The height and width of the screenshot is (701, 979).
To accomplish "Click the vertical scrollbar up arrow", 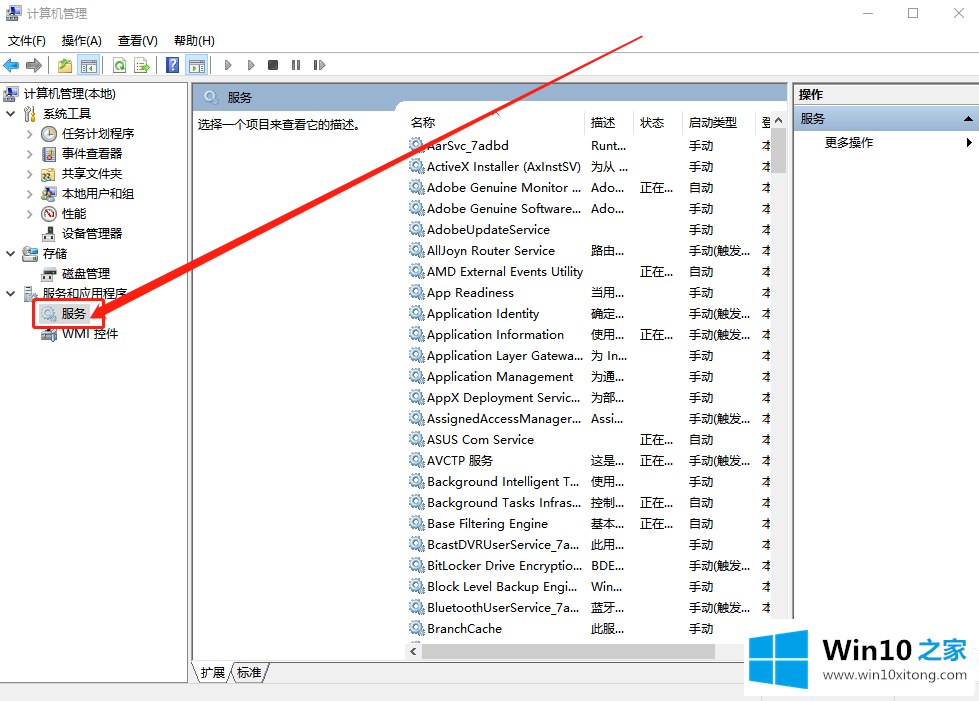I will tap(778, 120).
